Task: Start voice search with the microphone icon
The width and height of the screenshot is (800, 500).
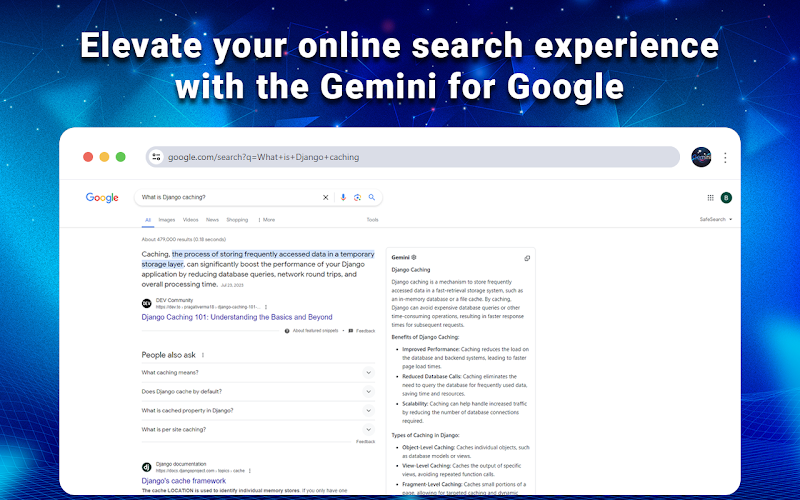Action: point(343,197)
